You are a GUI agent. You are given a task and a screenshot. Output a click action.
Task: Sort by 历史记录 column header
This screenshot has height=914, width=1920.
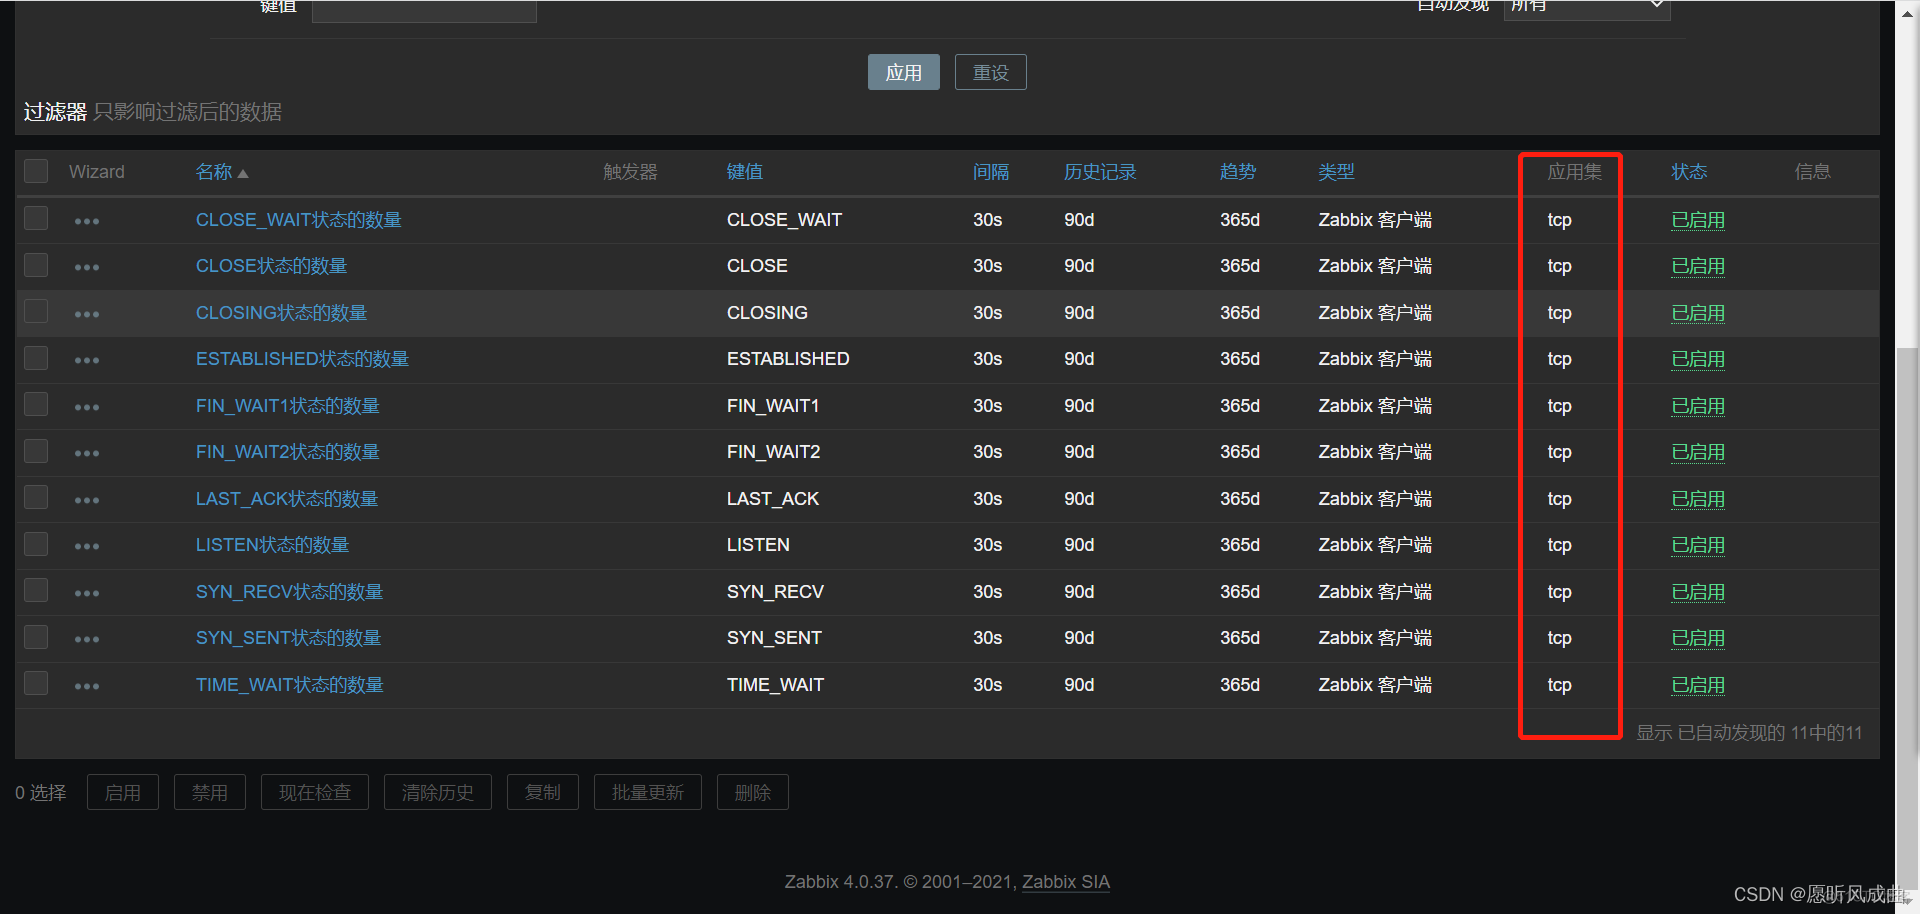[1100, 172]
